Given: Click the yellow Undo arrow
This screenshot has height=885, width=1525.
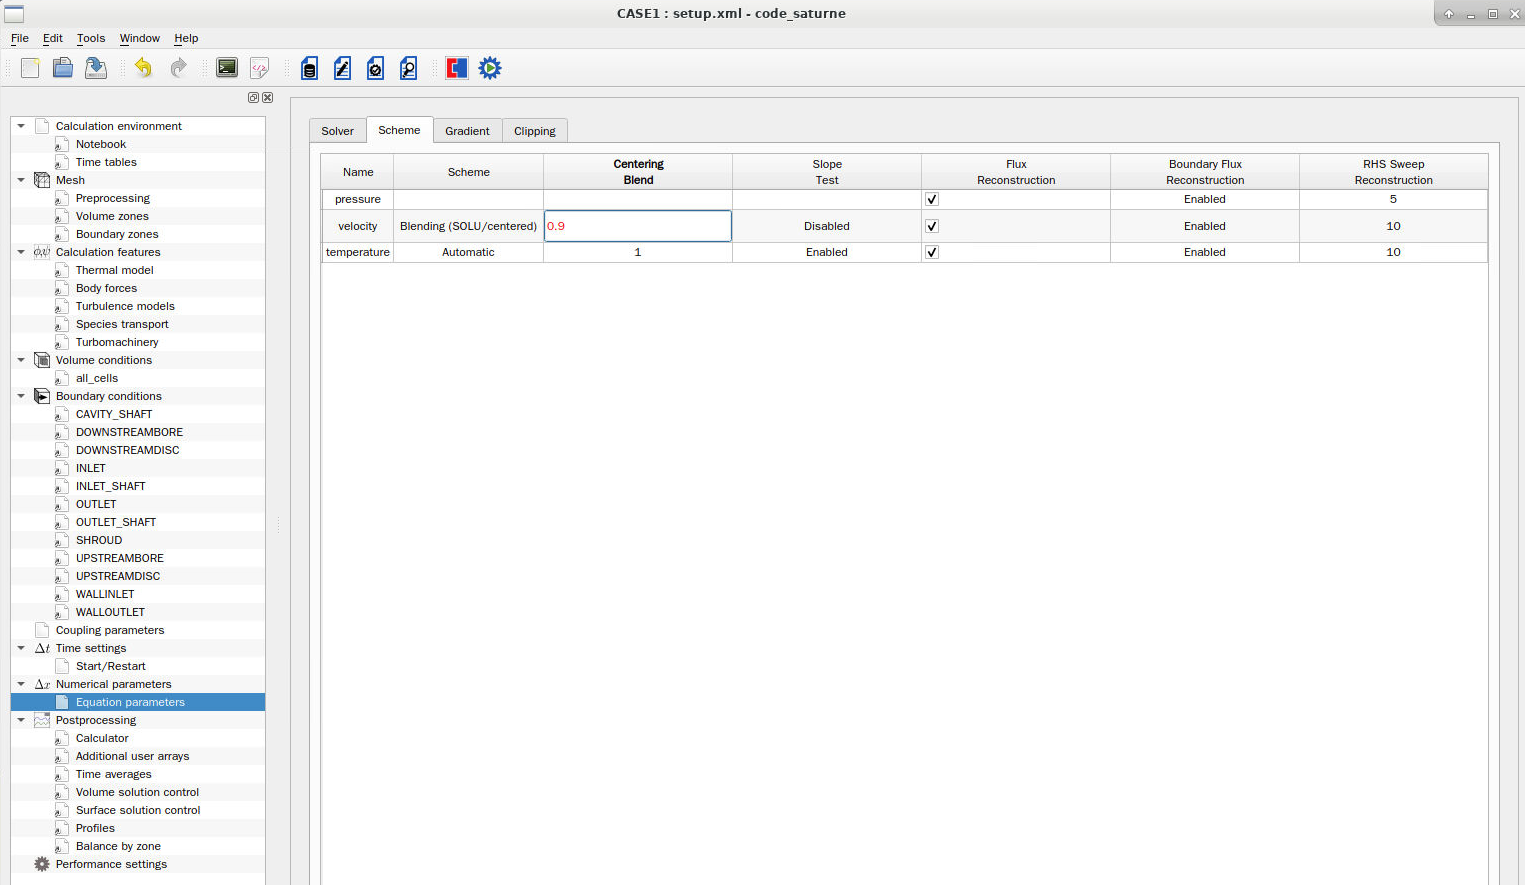Looking at the screenshot, I should [x=144, y=68].
